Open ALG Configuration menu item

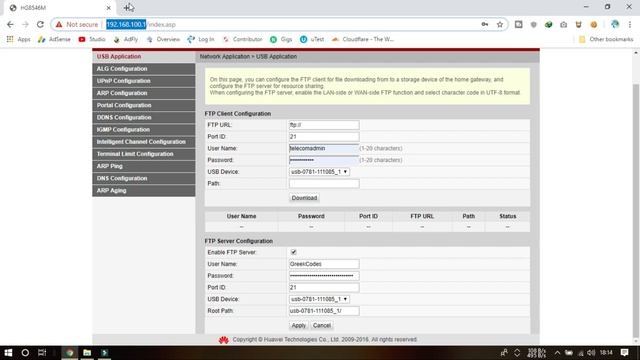point(144,69)
